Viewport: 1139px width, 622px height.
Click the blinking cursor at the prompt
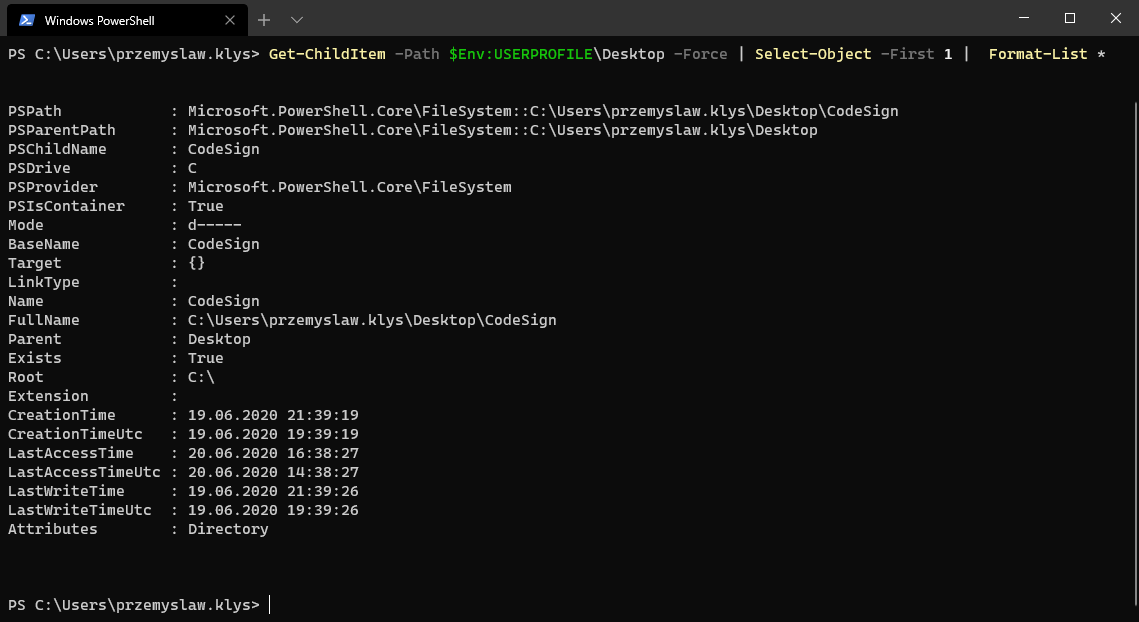(268, 604)
